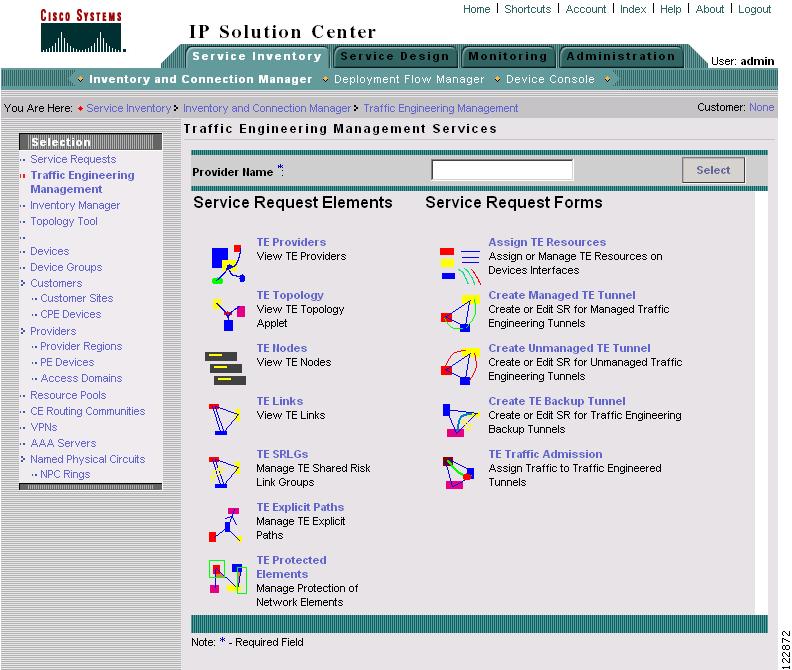This screenshot has width=792, height=670.
Task: Open the Device Console submenu
Action: 550,79
